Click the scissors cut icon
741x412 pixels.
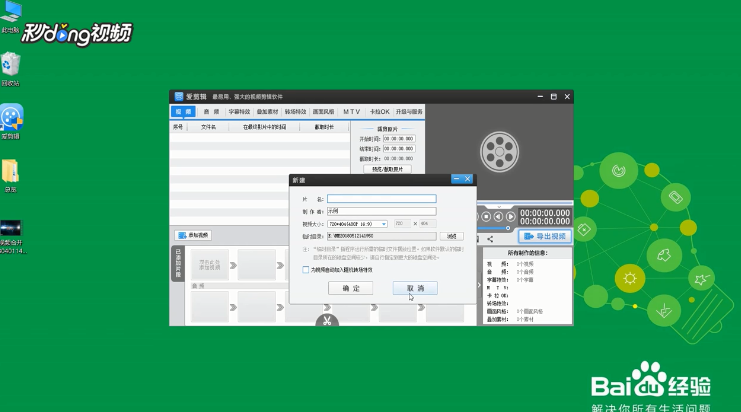pyautogui.click(x=327, y=320)
